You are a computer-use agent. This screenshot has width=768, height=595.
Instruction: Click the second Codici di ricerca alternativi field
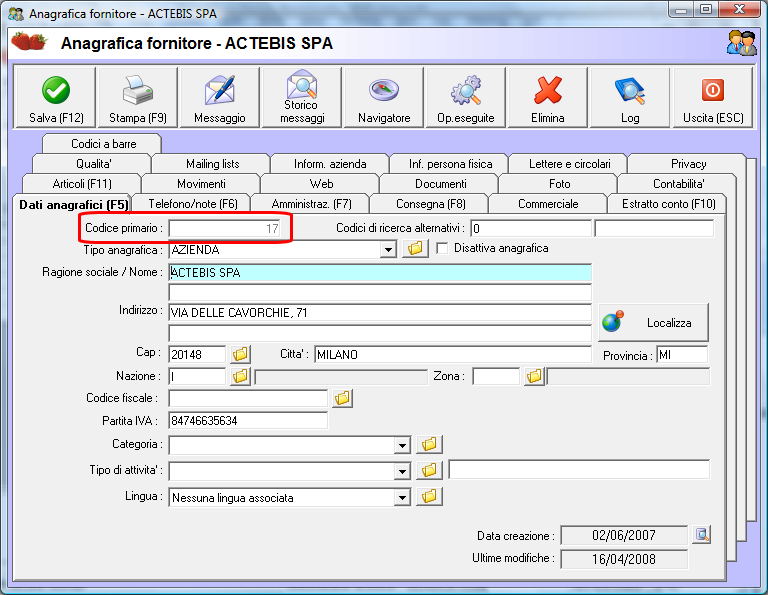pos(654,228)
